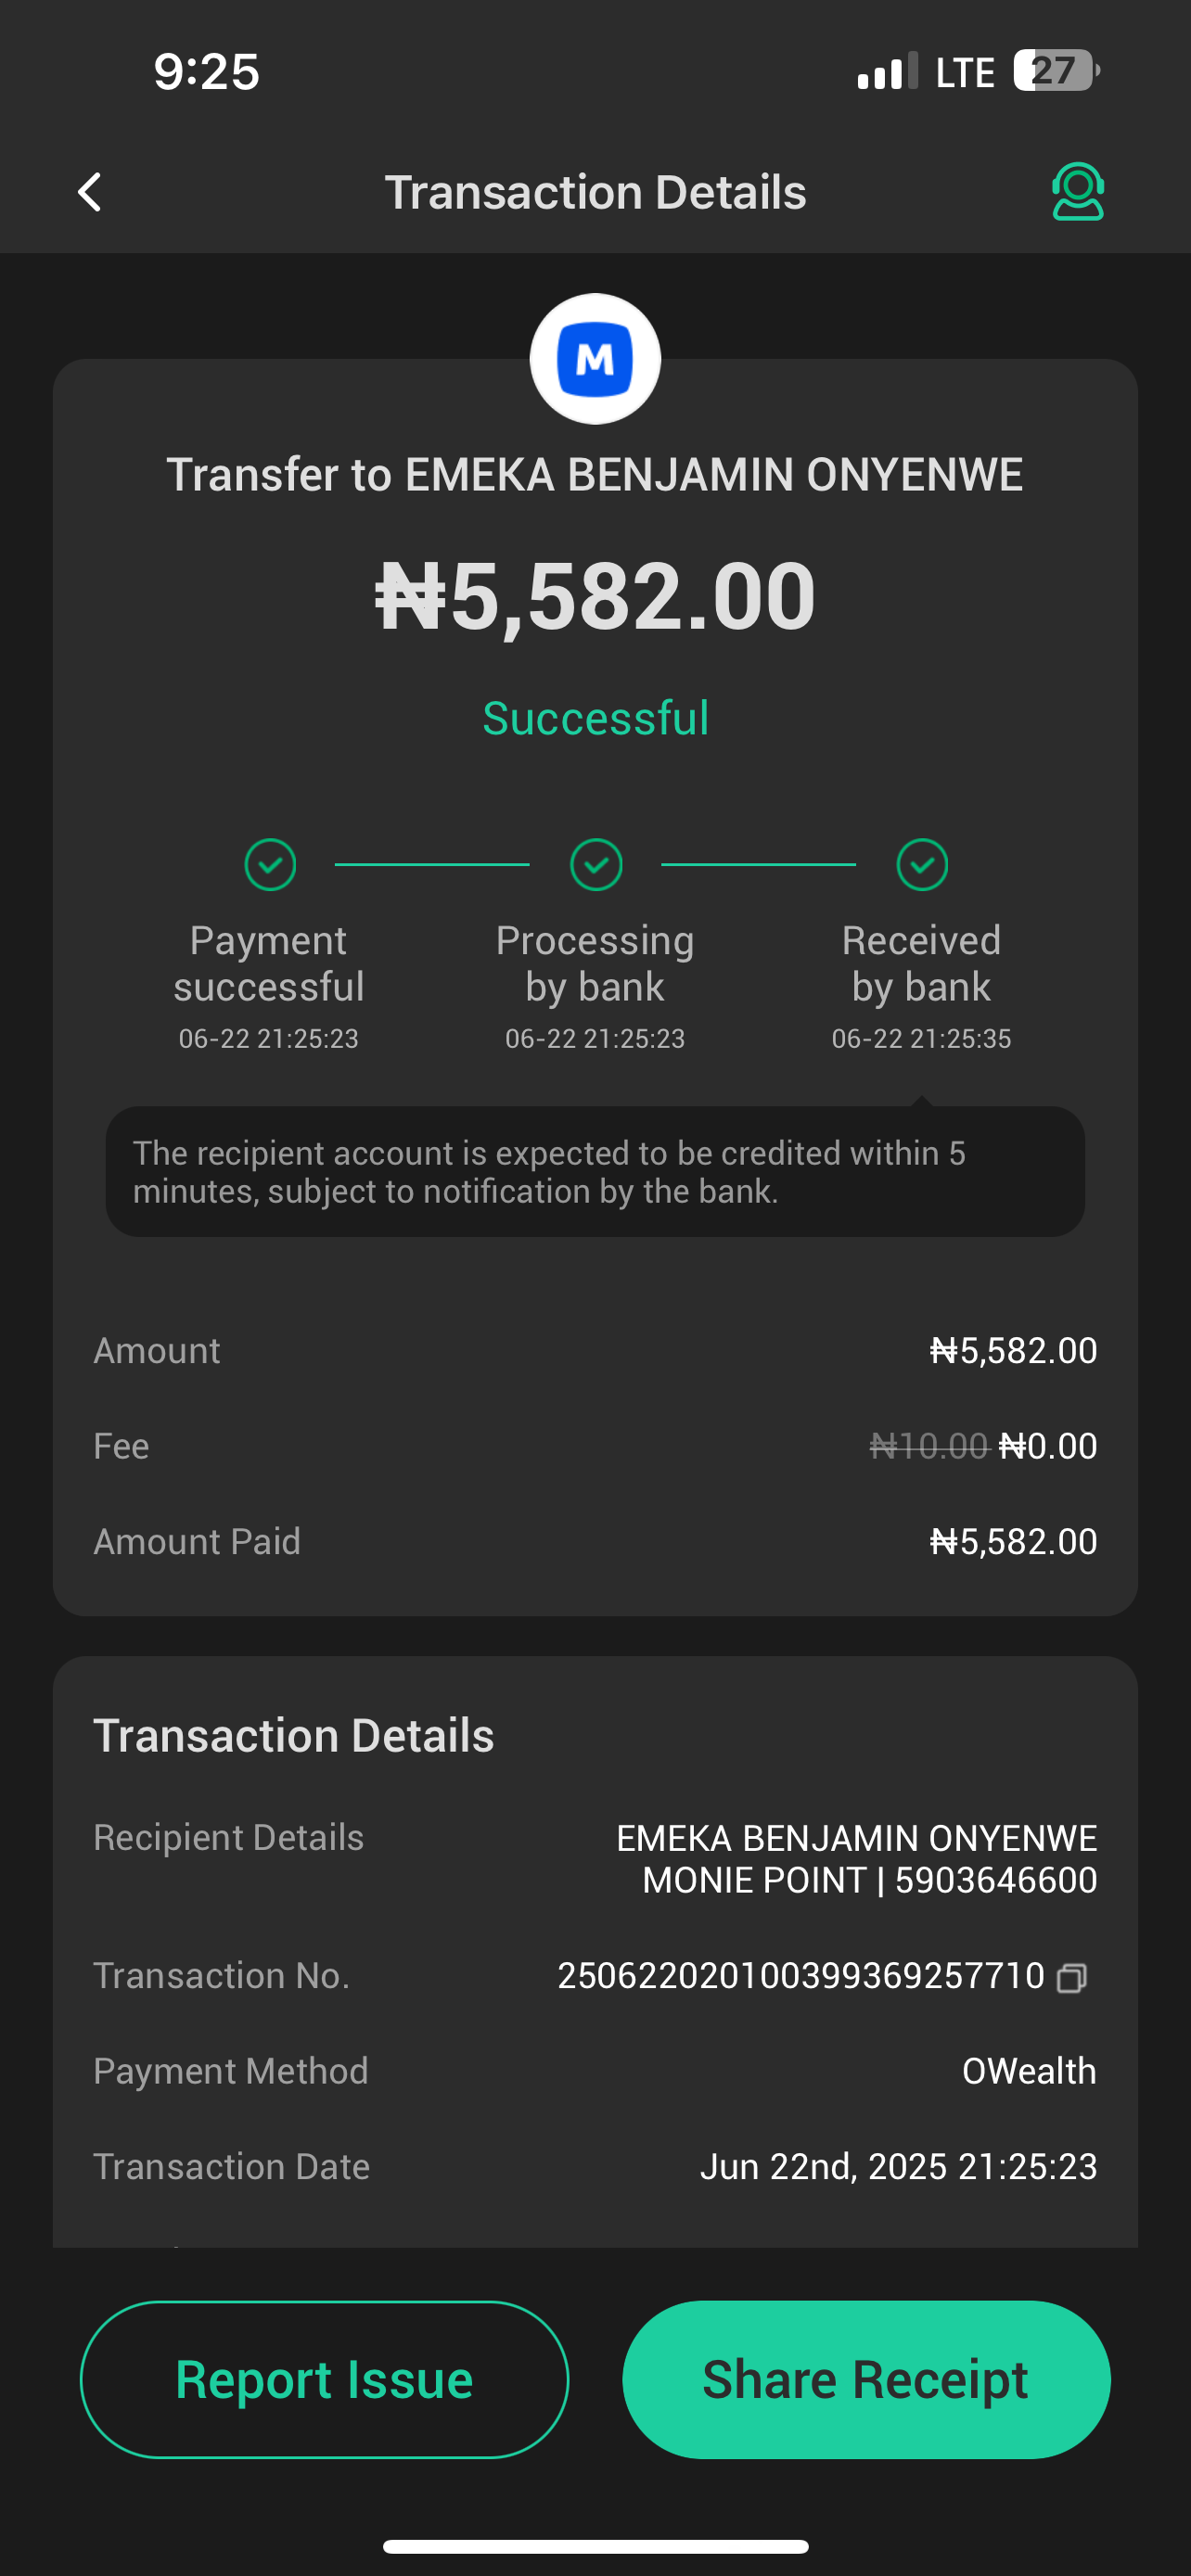
Task: Tap the signal strength bars icon
Action: tap(887, 72)
